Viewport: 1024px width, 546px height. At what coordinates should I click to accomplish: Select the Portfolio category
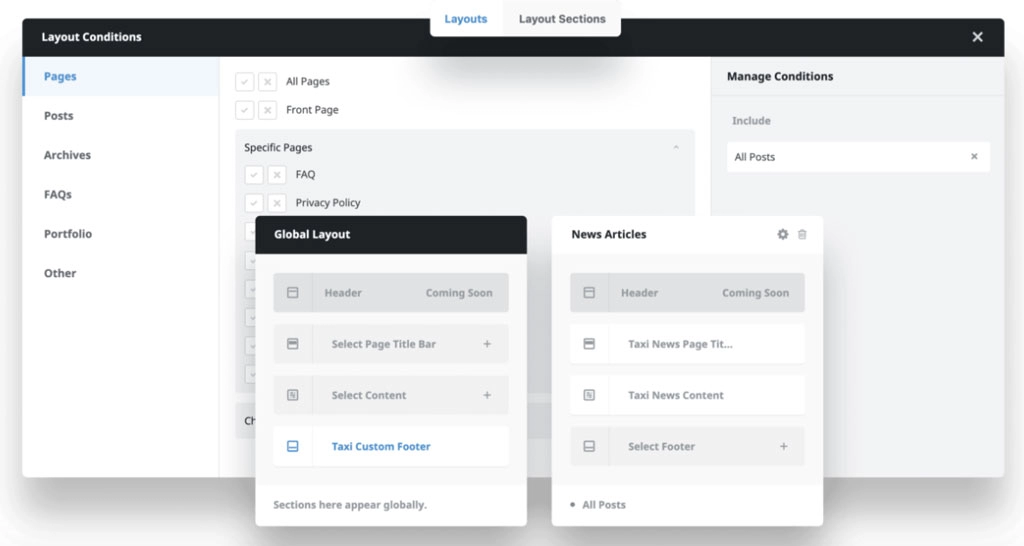click(x=121, y=234)
